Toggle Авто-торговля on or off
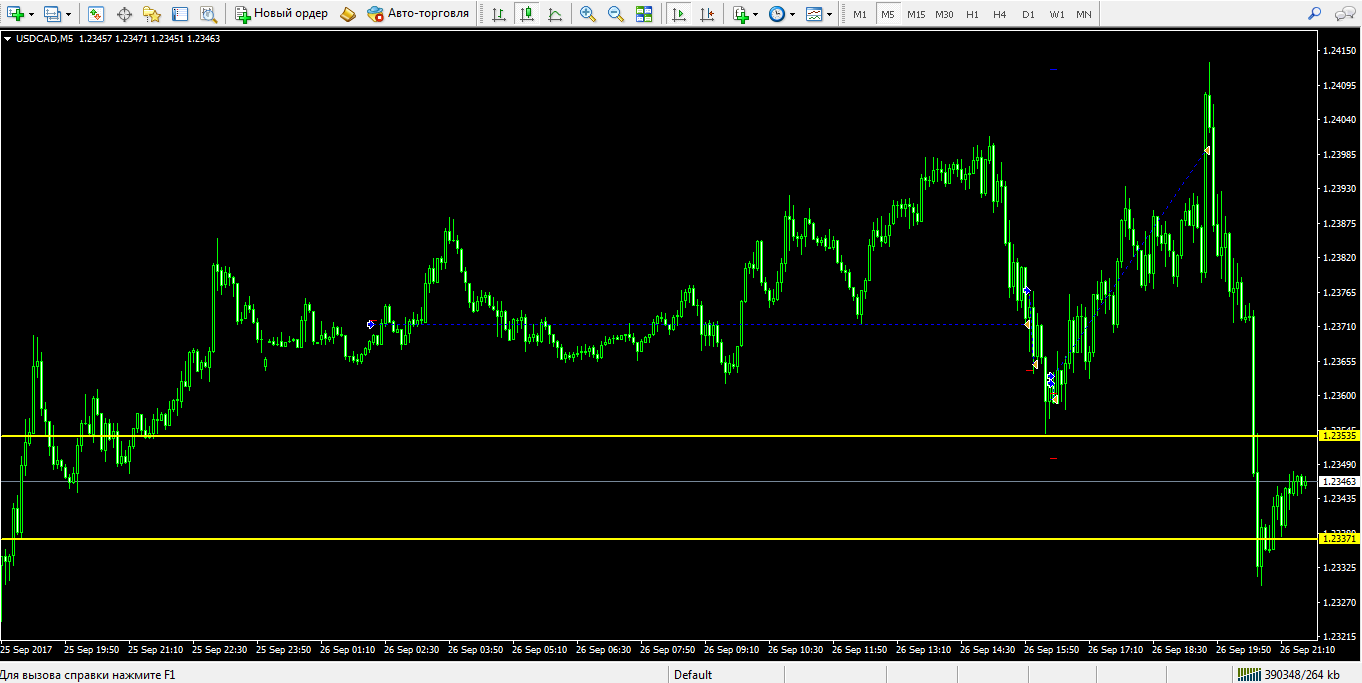Viewport: 1362px width, 683px height. [417, 14]
